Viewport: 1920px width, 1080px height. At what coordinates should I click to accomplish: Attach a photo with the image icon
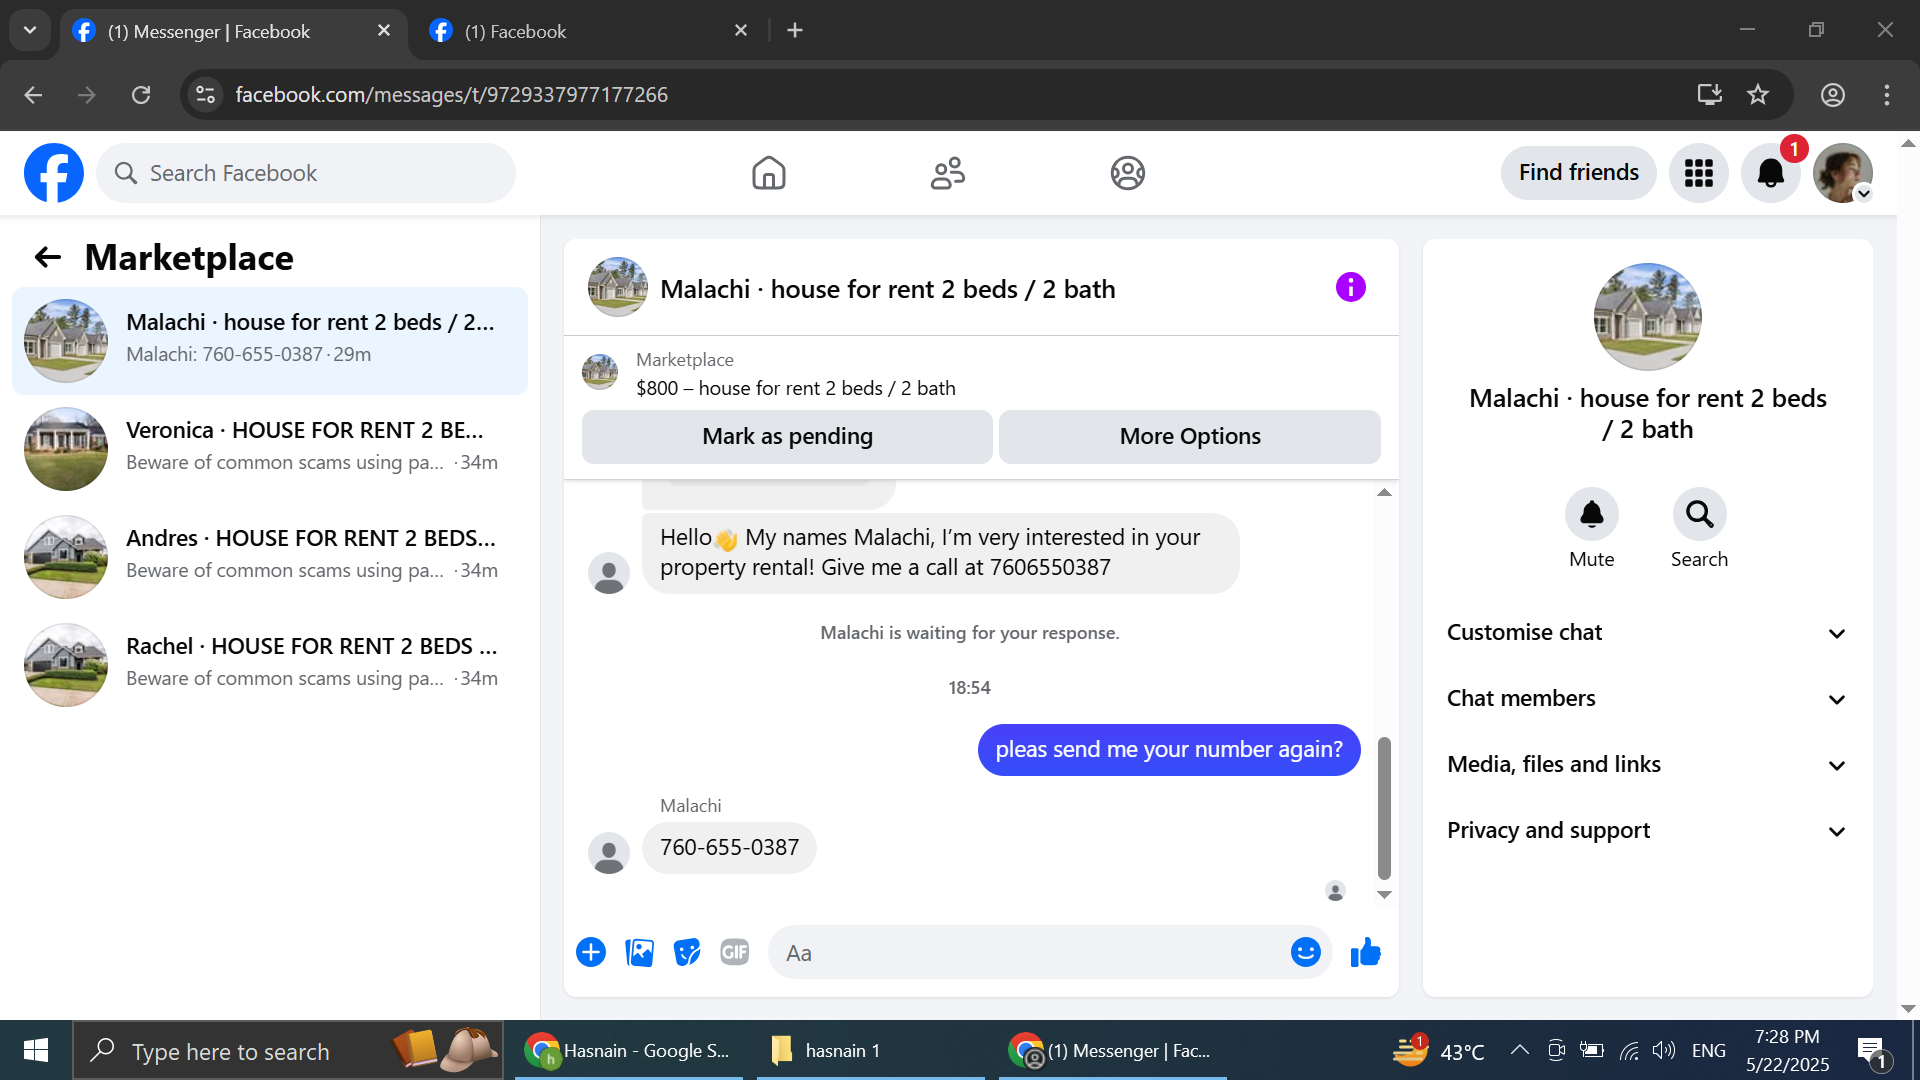(x=639, y=952)
